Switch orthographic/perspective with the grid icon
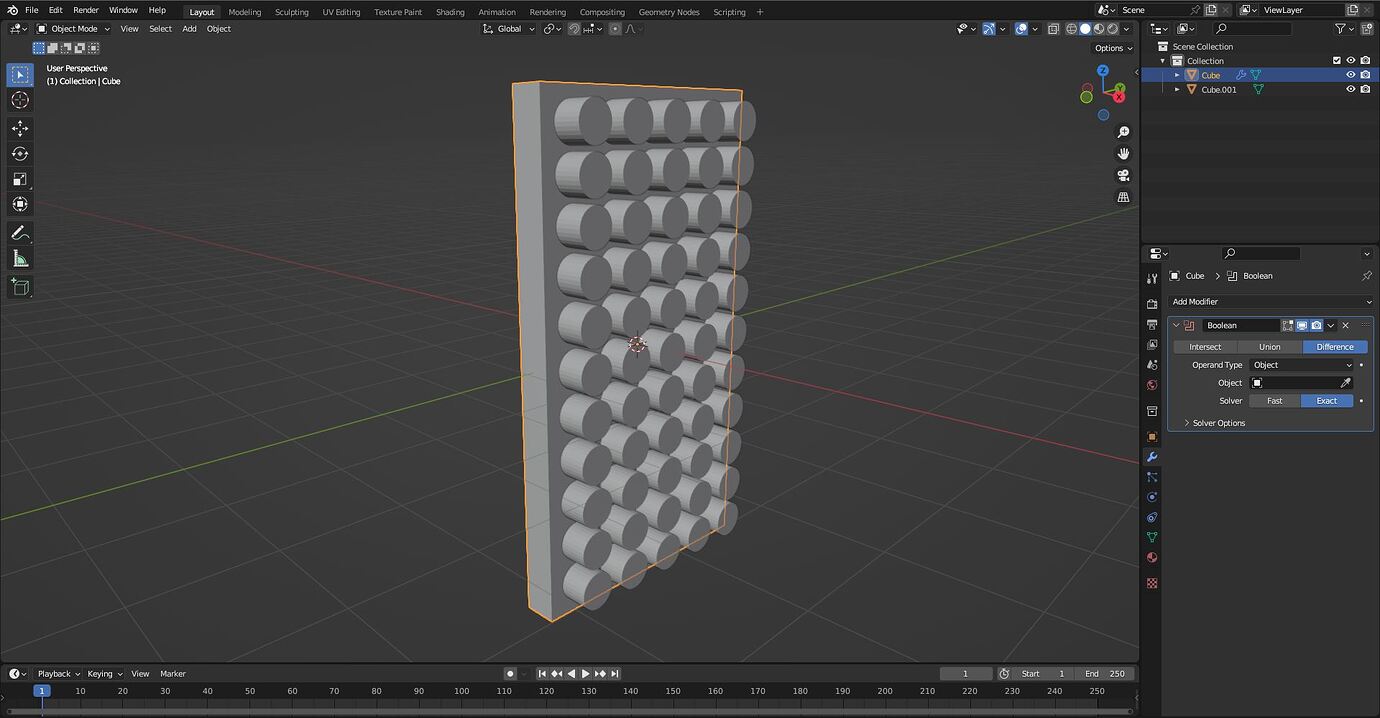 point(1123,197)
